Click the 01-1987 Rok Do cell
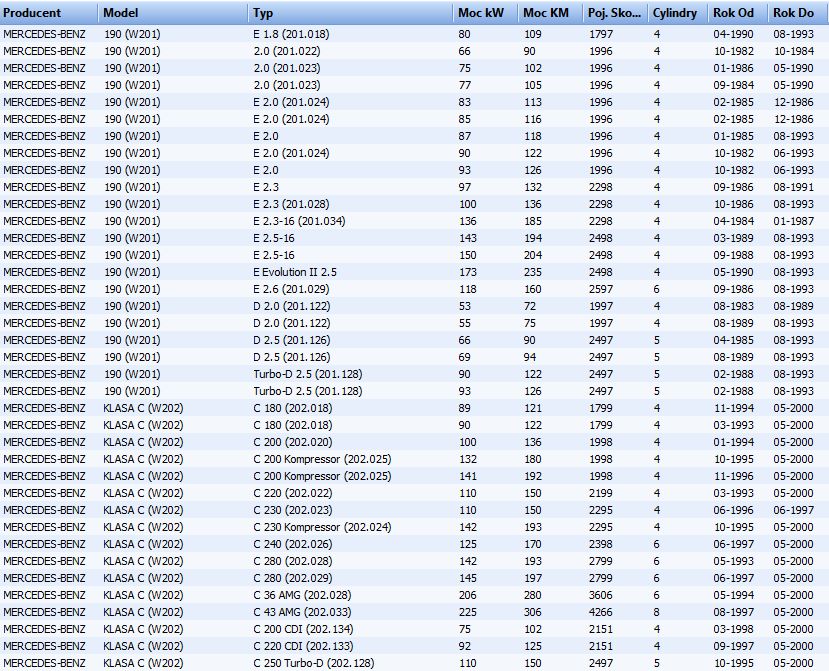Image resolution: width=829 pixels, height=671 pixels. (x=794, y=221)
